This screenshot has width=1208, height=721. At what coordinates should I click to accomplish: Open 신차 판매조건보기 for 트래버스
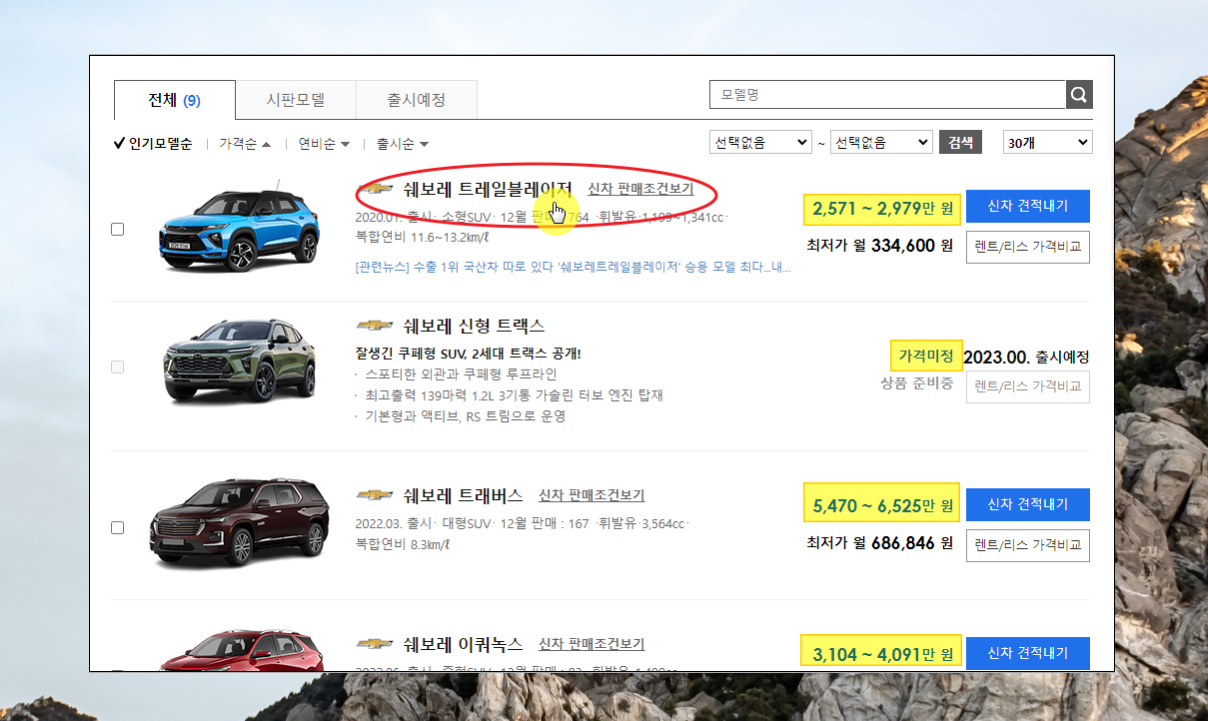(x=592, y=495)
